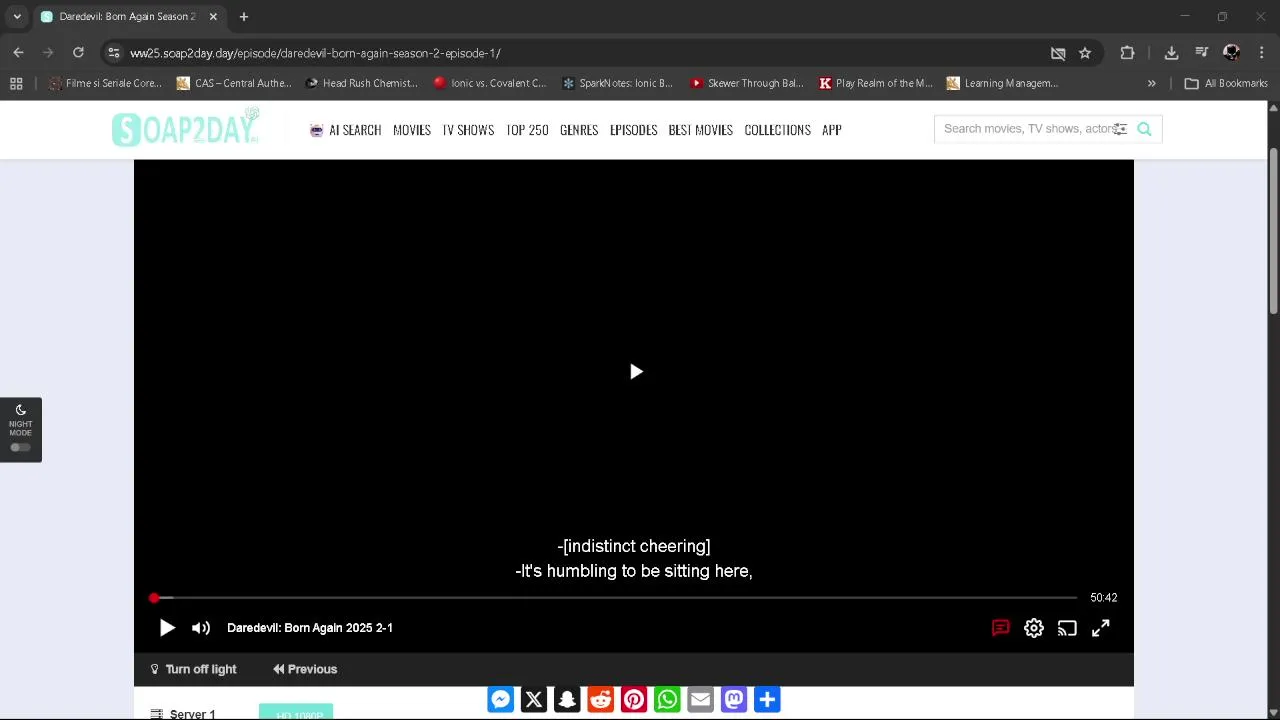Open Ionic vs. Covalent bookmark
Viewport: 1280px width, 720px height.
(490, 83)
